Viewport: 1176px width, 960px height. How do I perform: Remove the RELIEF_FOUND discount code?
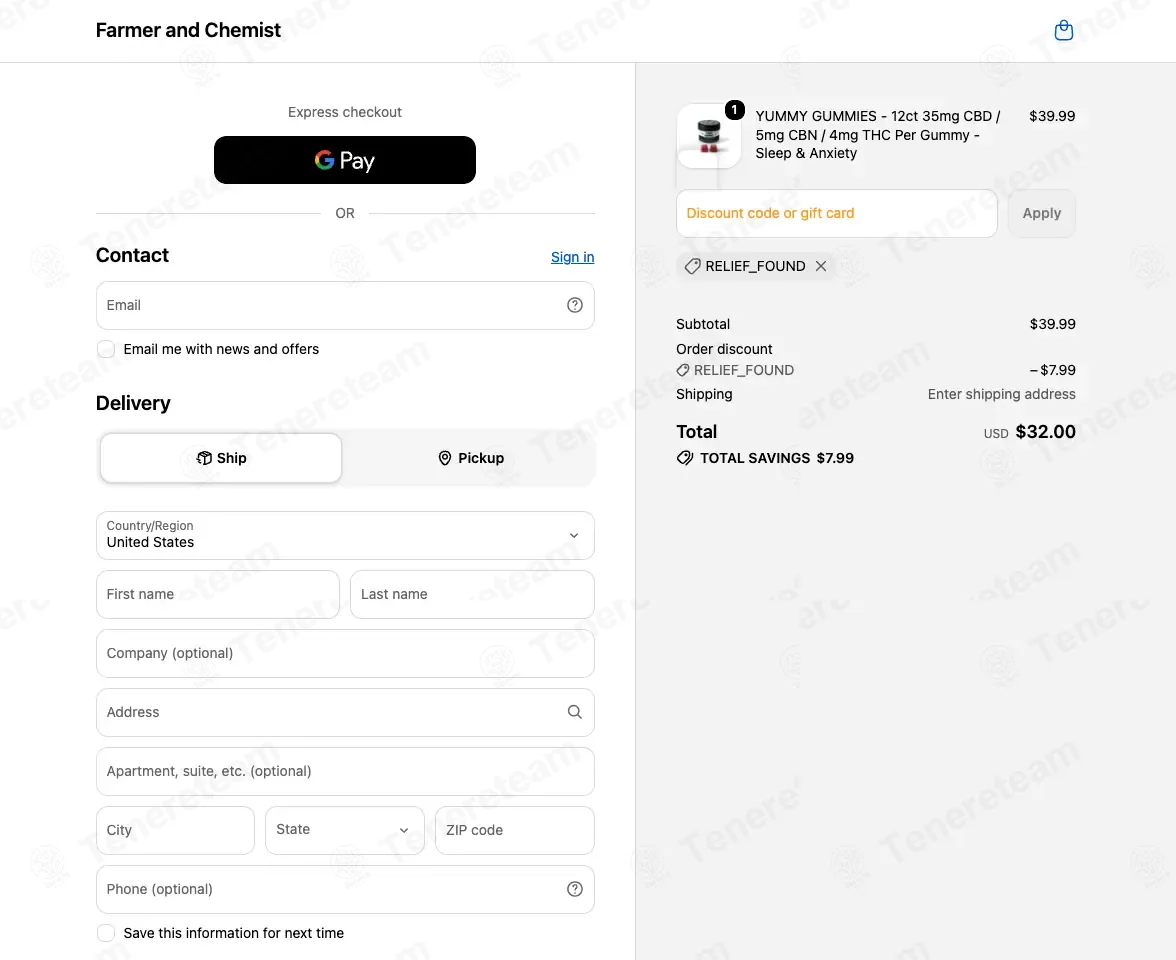(x=821, y=266)
